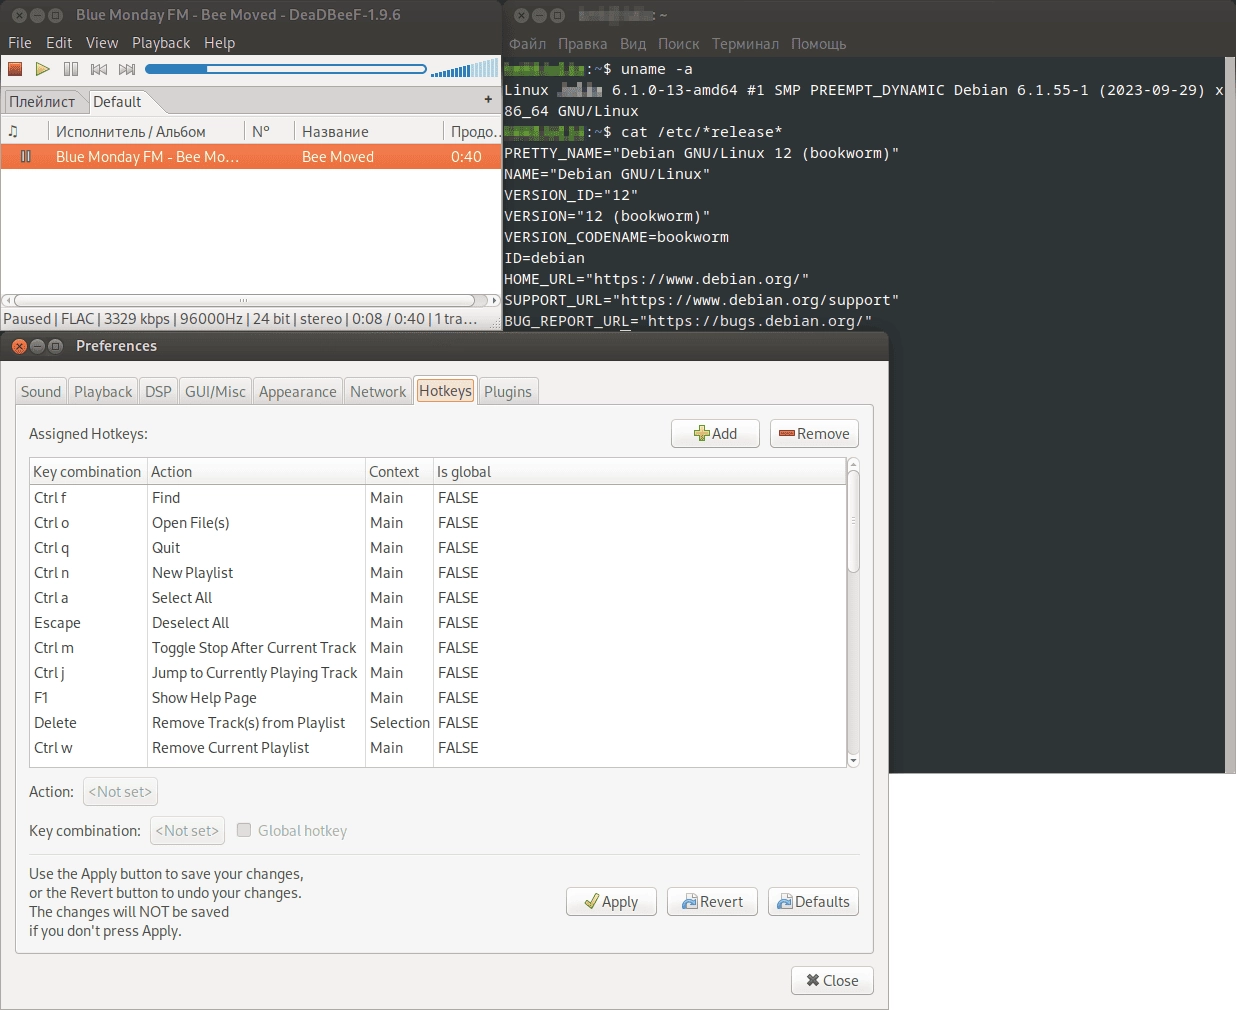This screenshot has height=1010, width=1236.
Task: Sort hotkeys by Key combination header
Action: [88, 472]
